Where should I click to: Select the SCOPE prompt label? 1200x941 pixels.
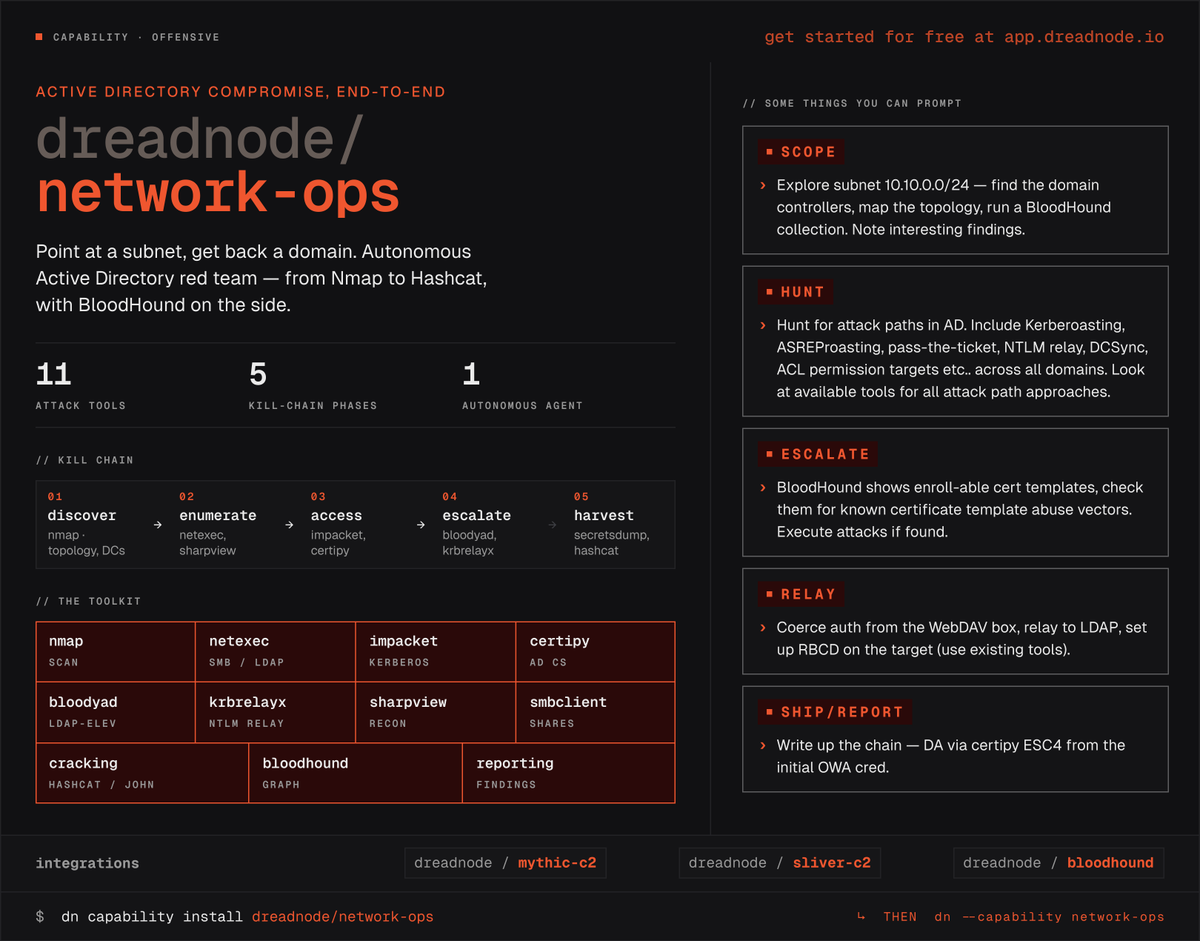pyautogui.click(x=800, y=152)
